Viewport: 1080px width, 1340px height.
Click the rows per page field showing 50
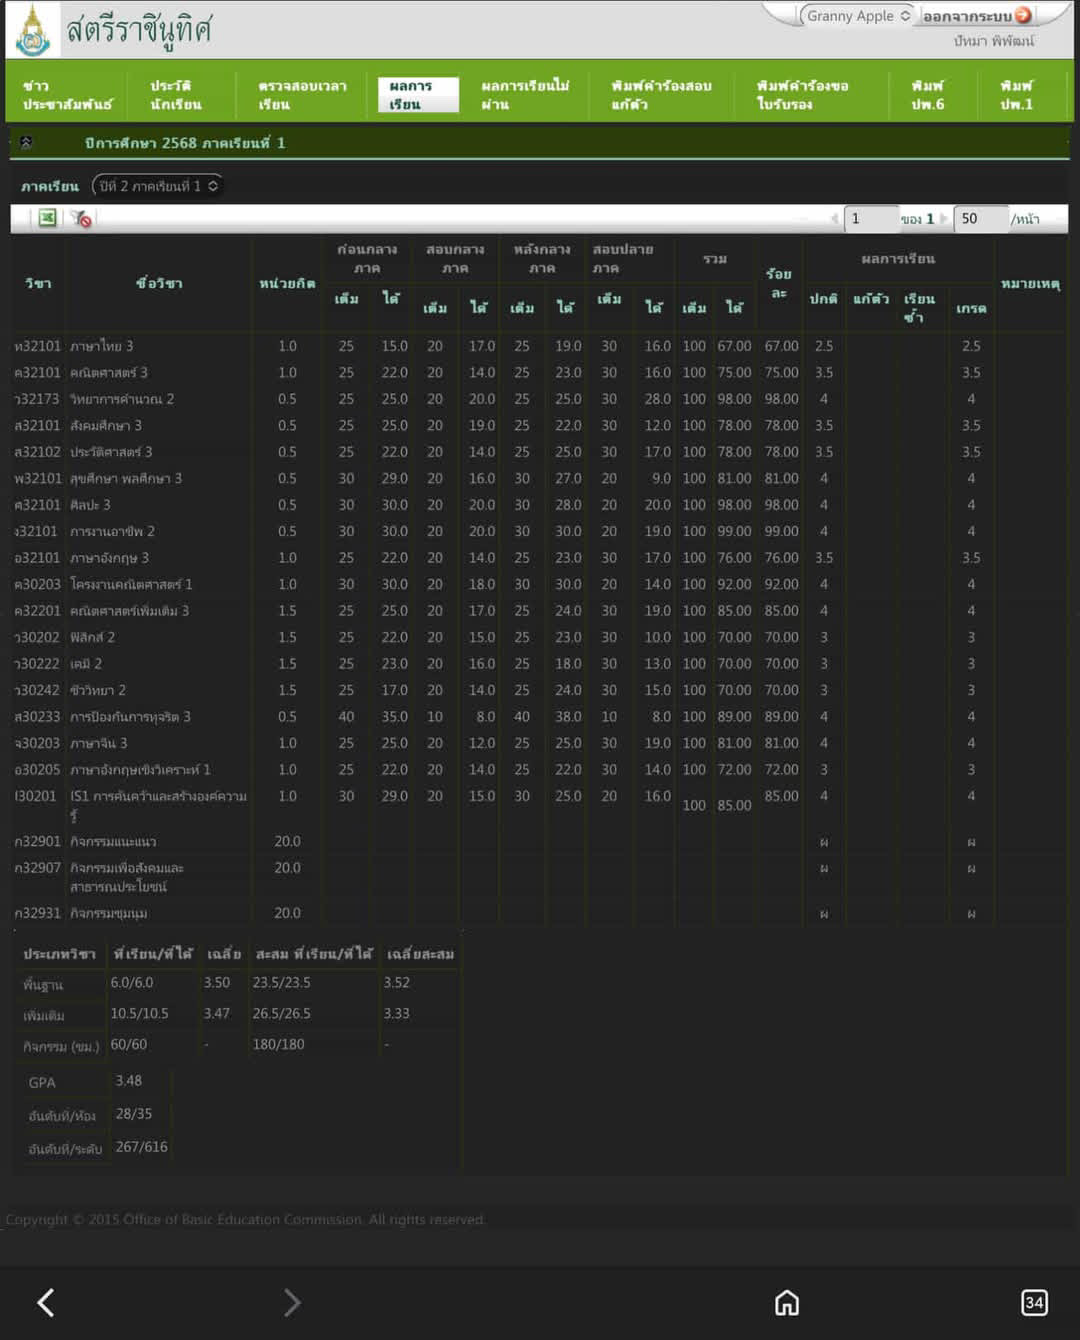coord(979,219)
